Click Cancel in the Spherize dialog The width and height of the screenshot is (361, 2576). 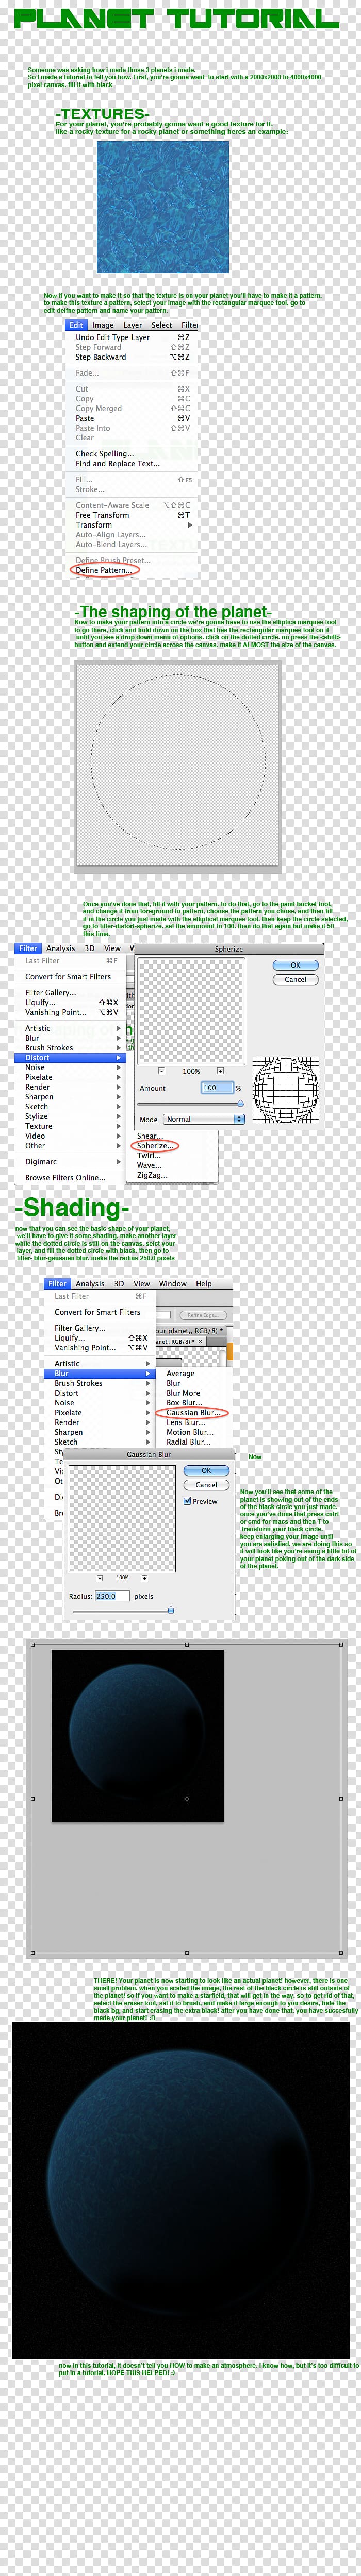[295, 979]
